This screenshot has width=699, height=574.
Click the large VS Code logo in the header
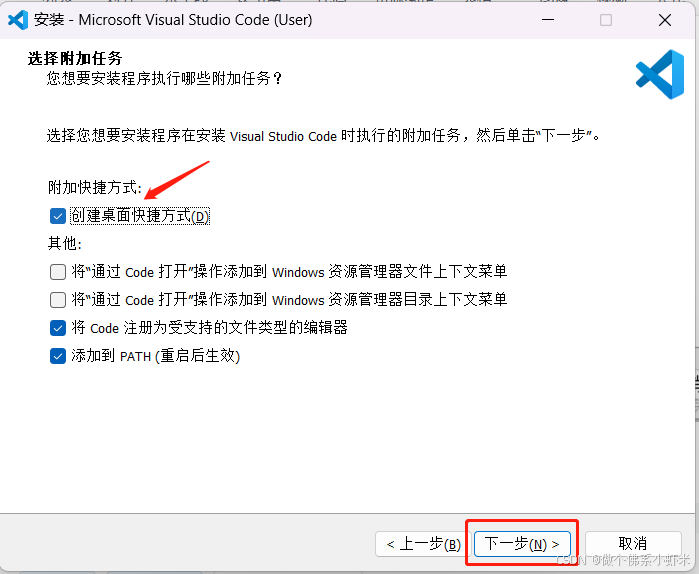(x=660, y=74)
